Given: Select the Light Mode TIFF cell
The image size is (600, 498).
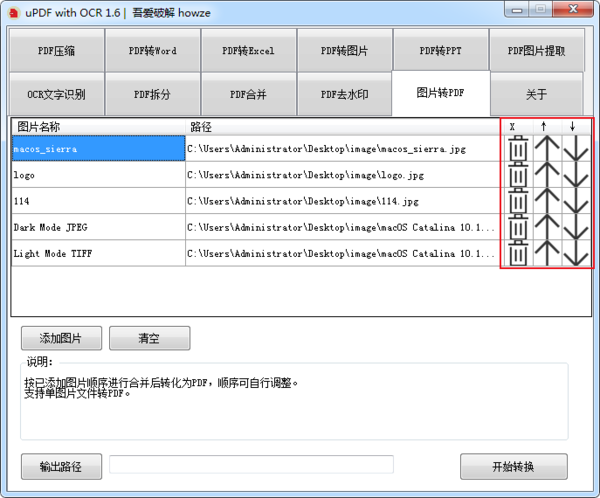Looking at the screenshot, I should (99, 253).
